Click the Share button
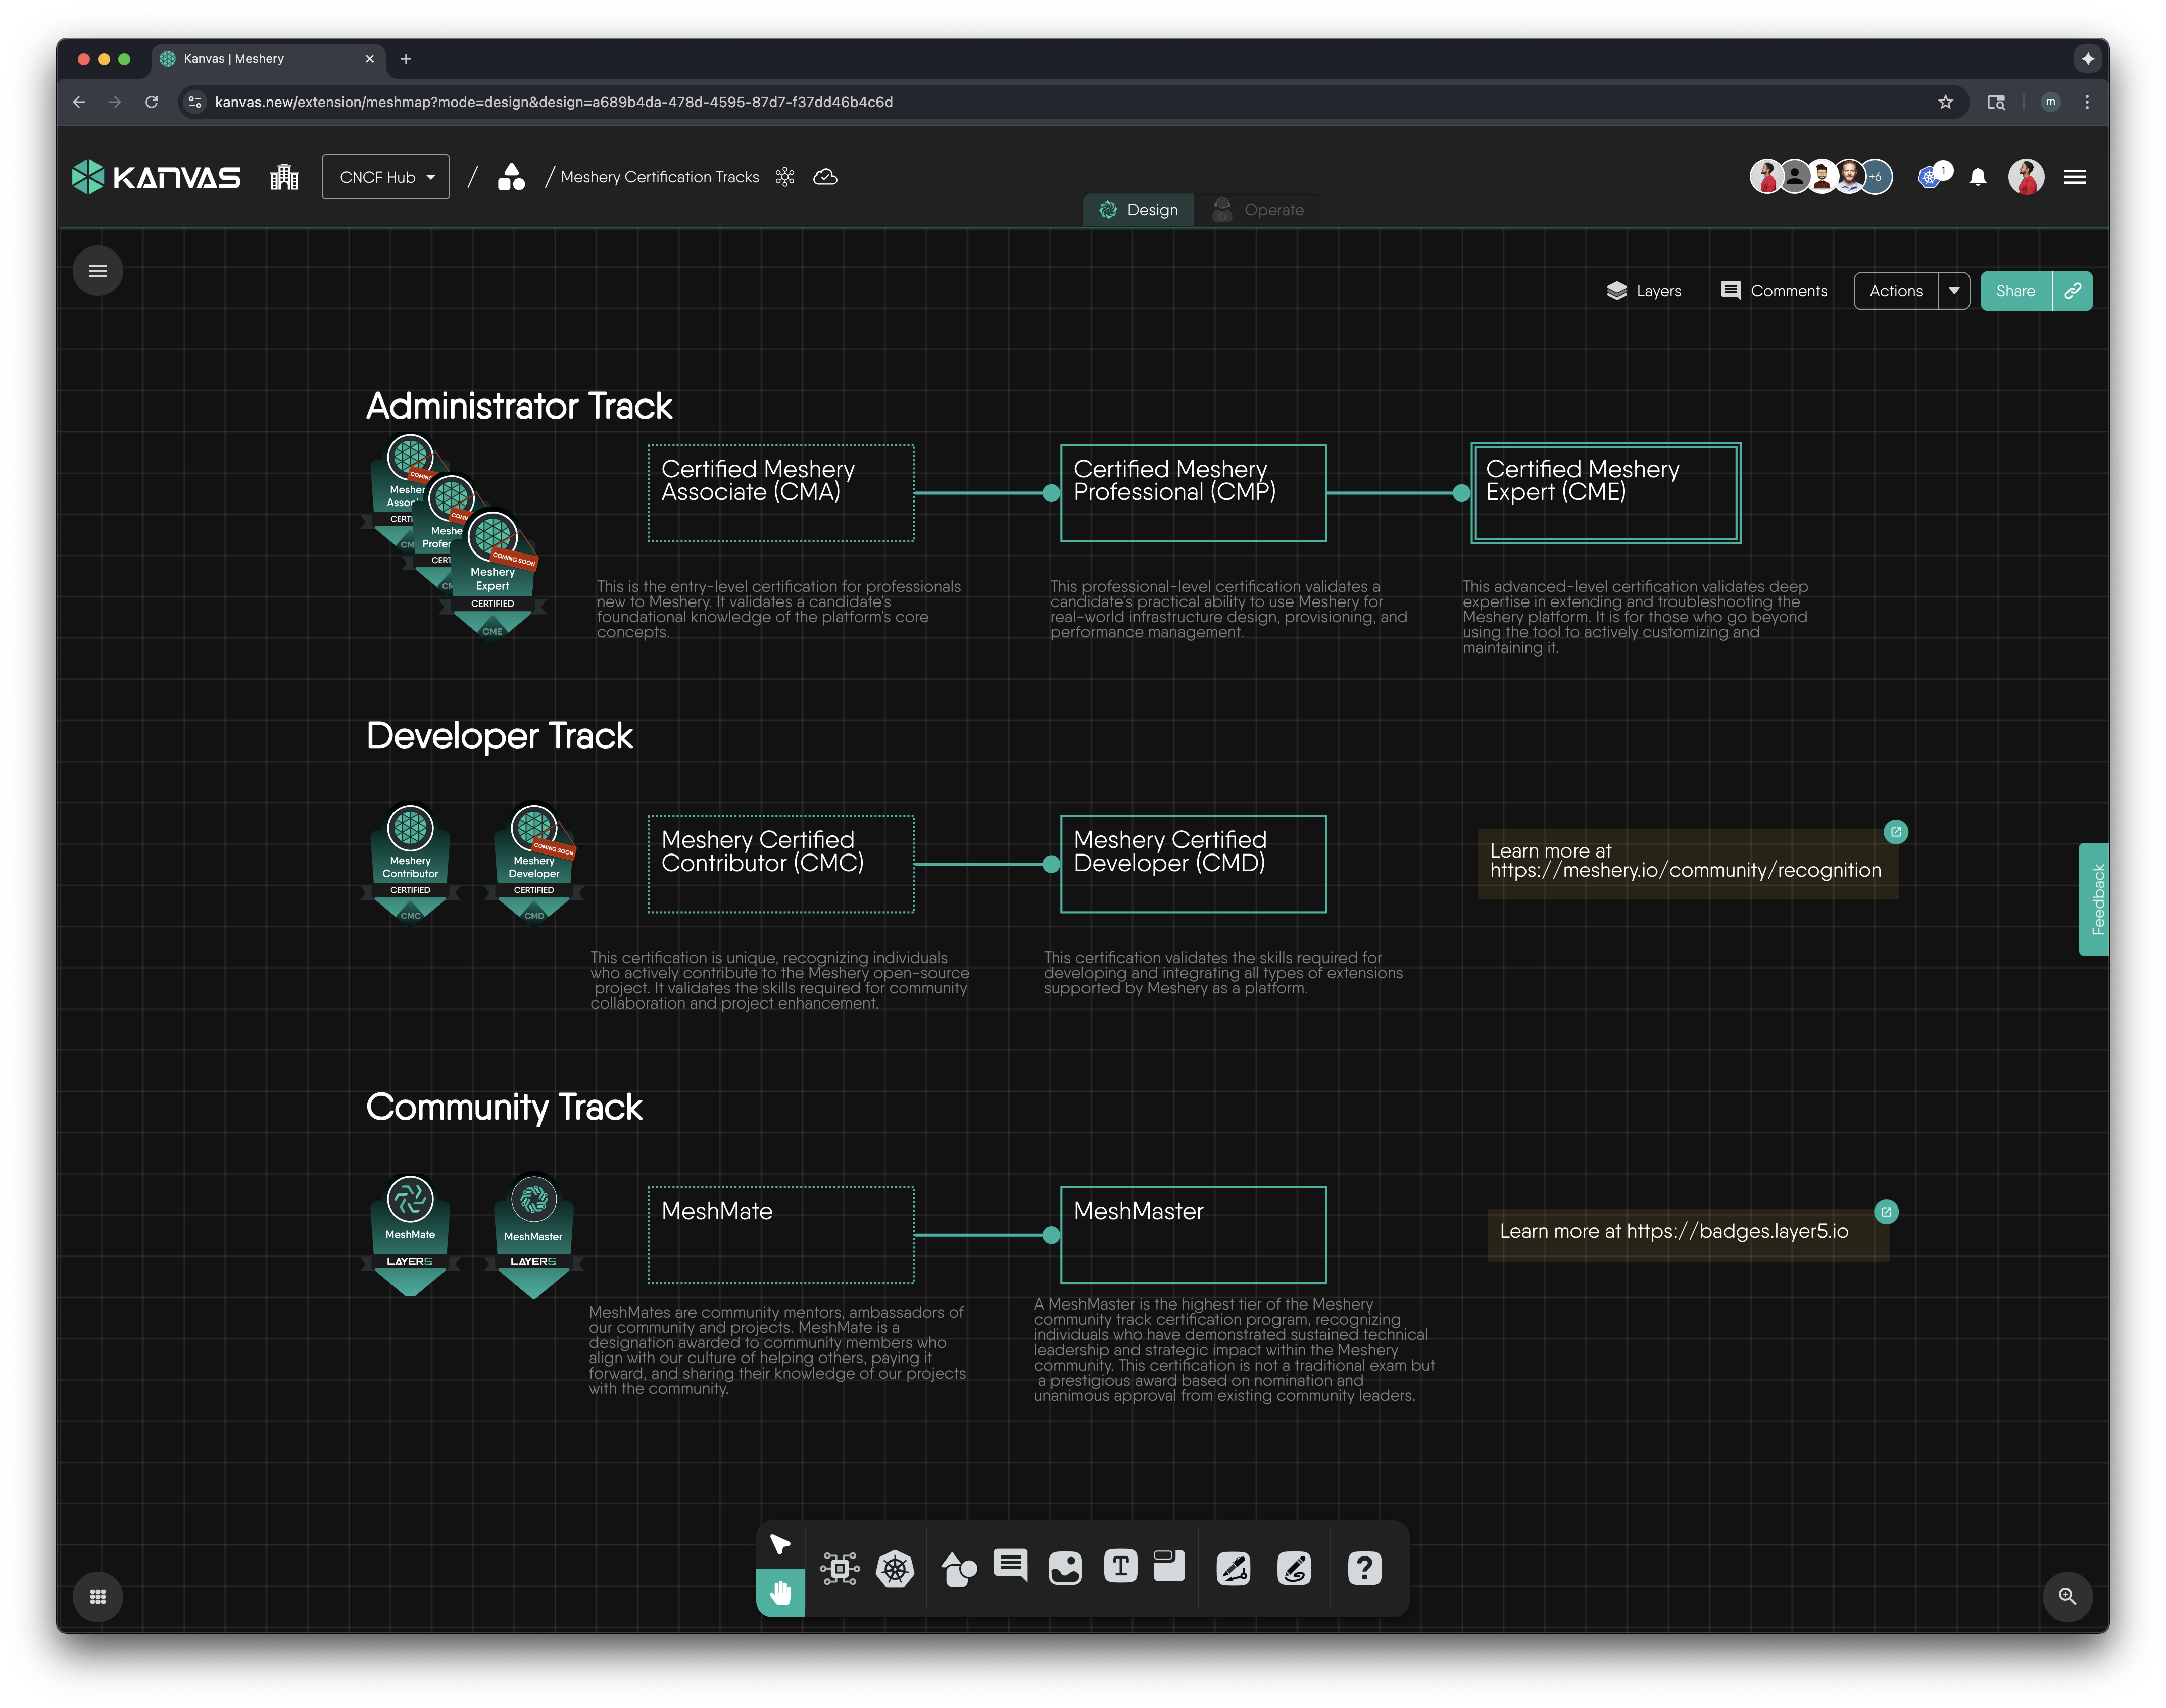Viewport: 2166px width, 1708px height. [2015, 291]
